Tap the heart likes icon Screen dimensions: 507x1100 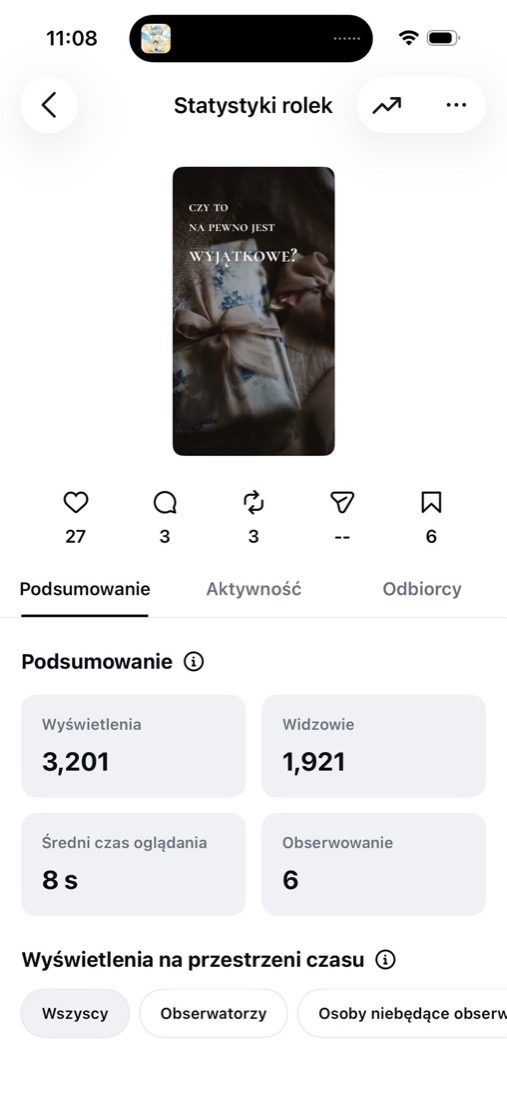pos(76,502)
